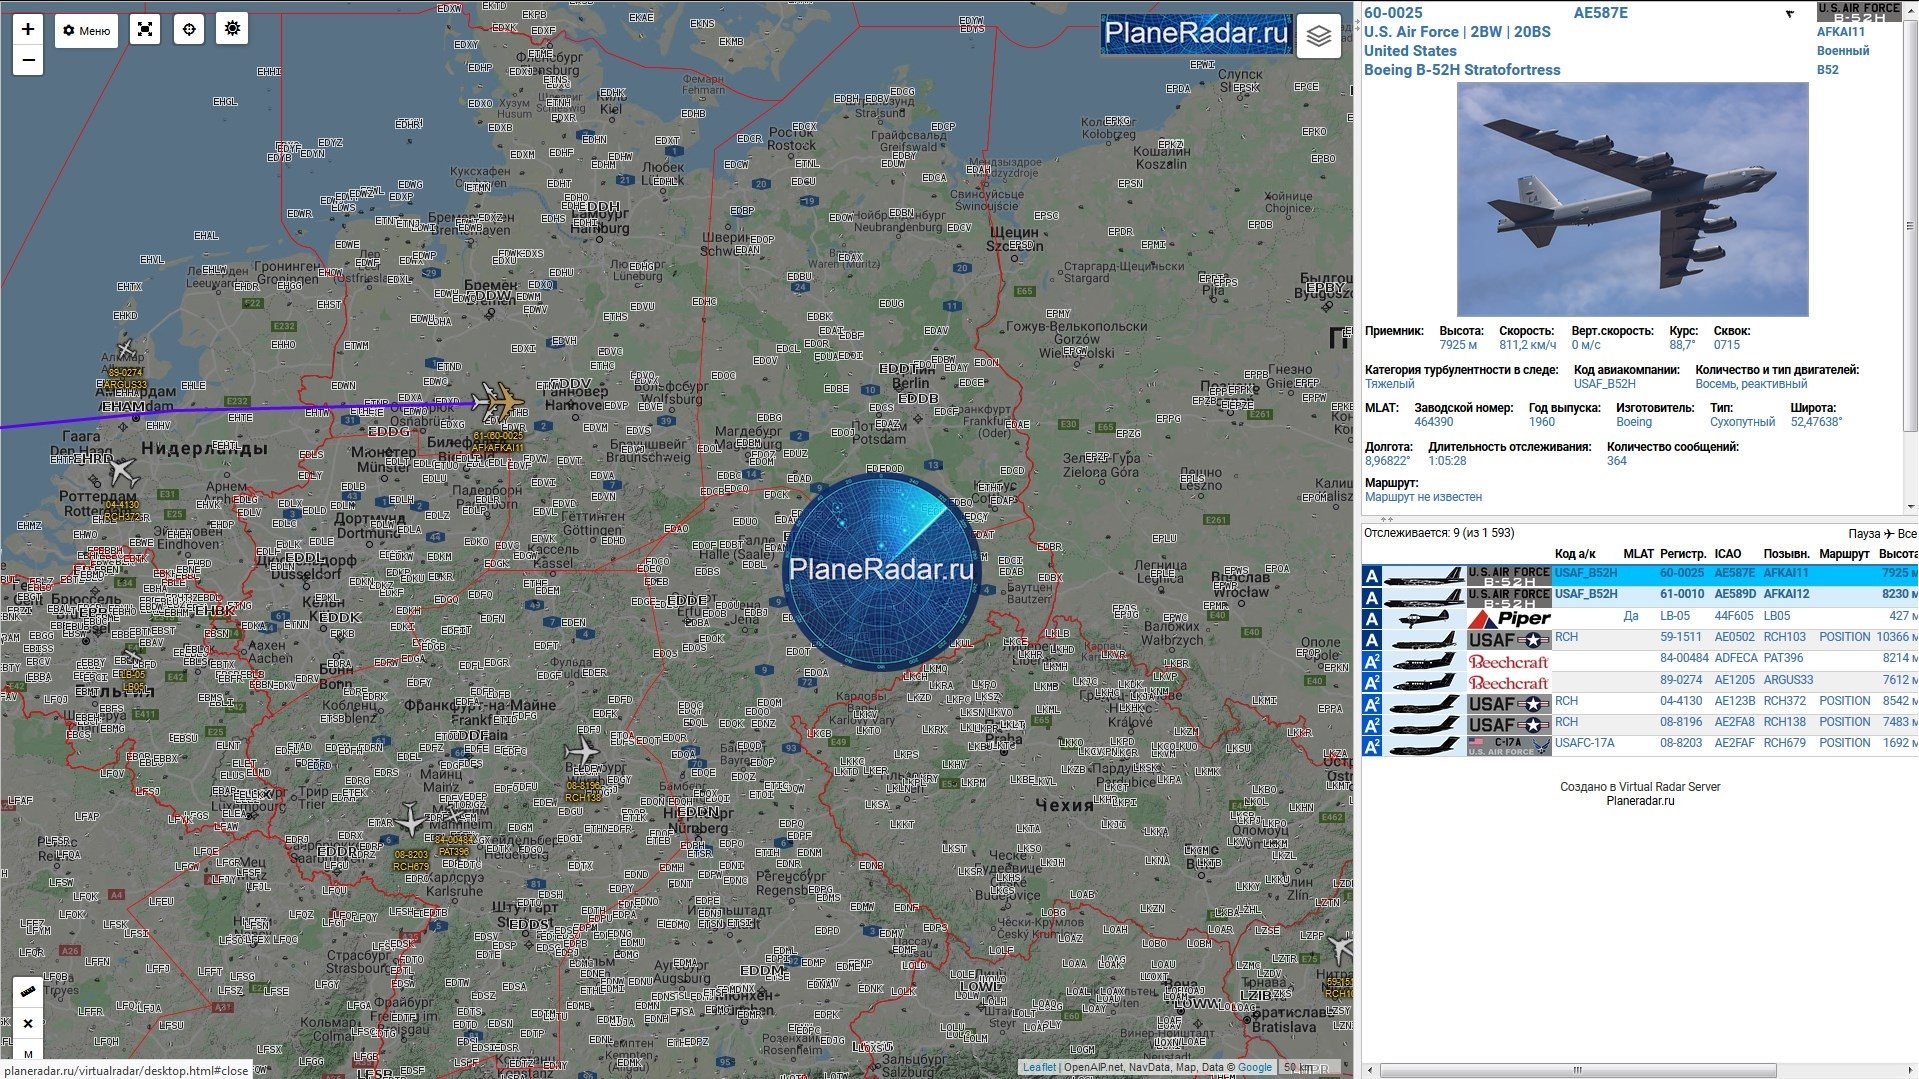Select the ruler measure tool
Screen dimensions: 1919x1079
click(28, 991)
